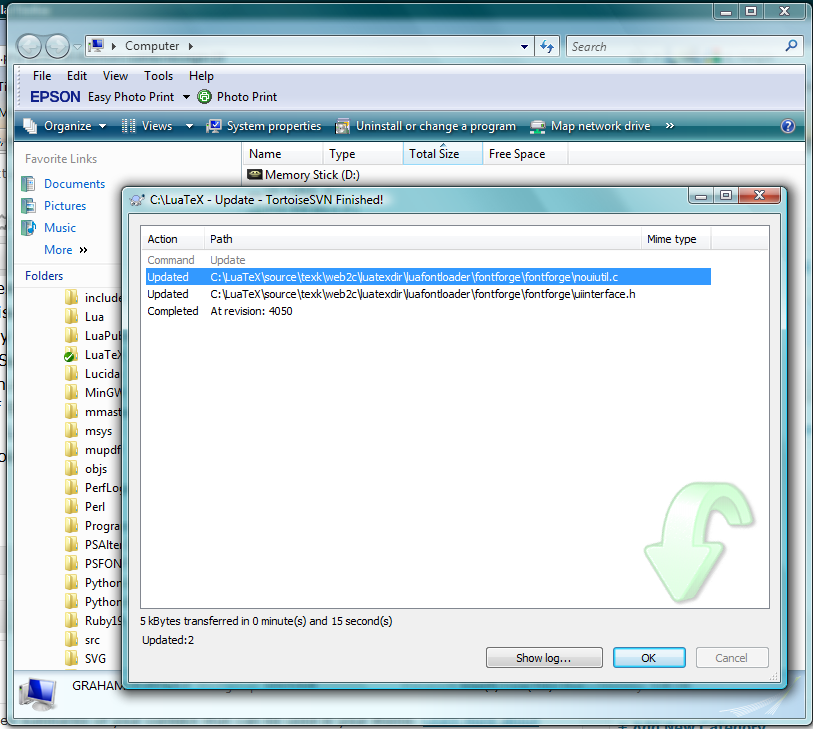Select the uiinterface.h updated row
813x729 pixels.
click(422, 294)
